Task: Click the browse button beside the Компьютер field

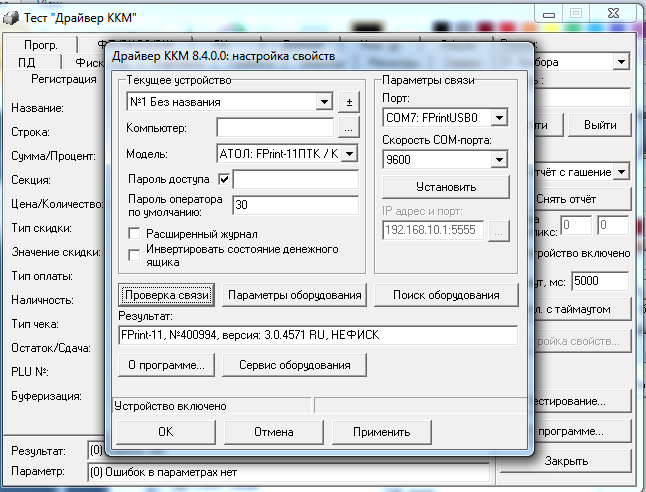Action: (x=349, y=128)
